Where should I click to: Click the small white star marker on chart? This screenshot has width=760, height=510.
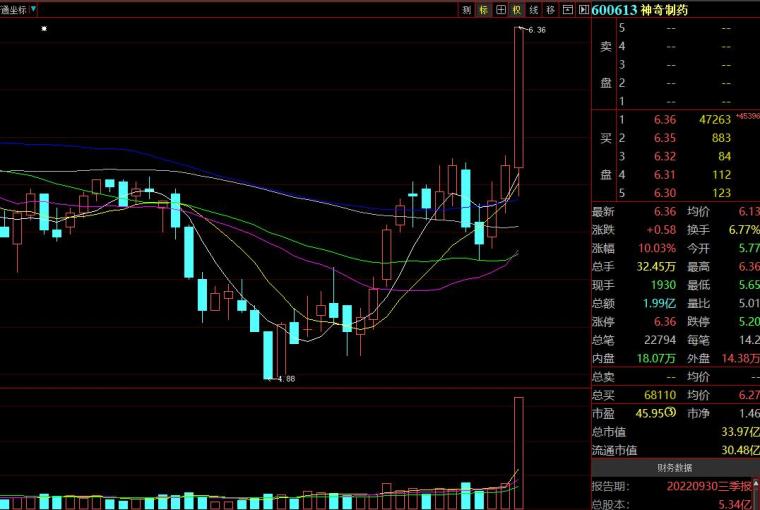point(44,28)
